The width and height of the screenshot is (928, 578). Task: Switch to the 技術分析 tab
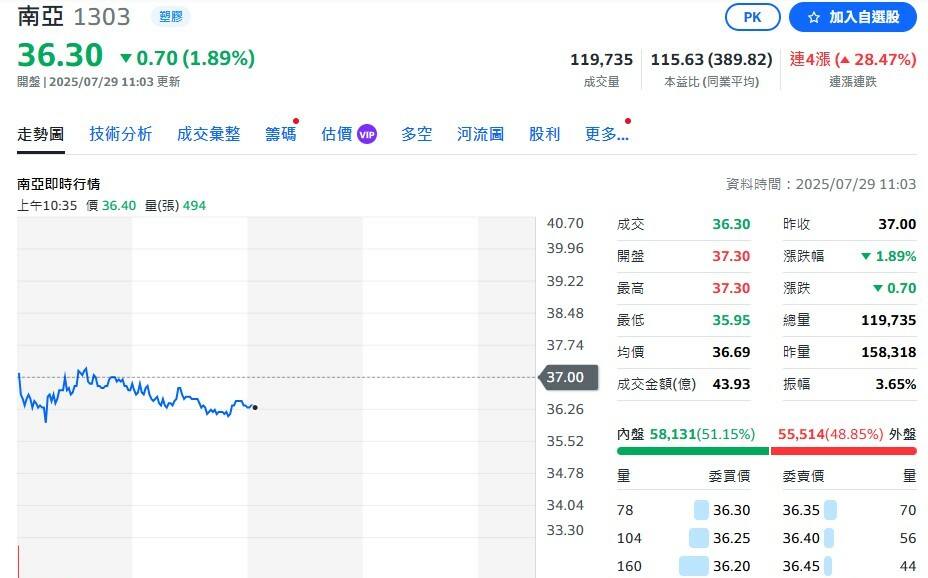(x=119, y=132)
